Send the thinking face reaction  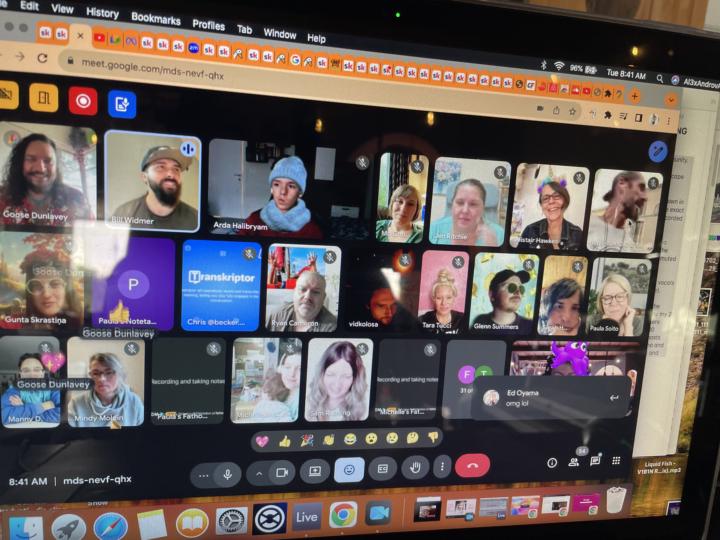(x=412, y=437)
